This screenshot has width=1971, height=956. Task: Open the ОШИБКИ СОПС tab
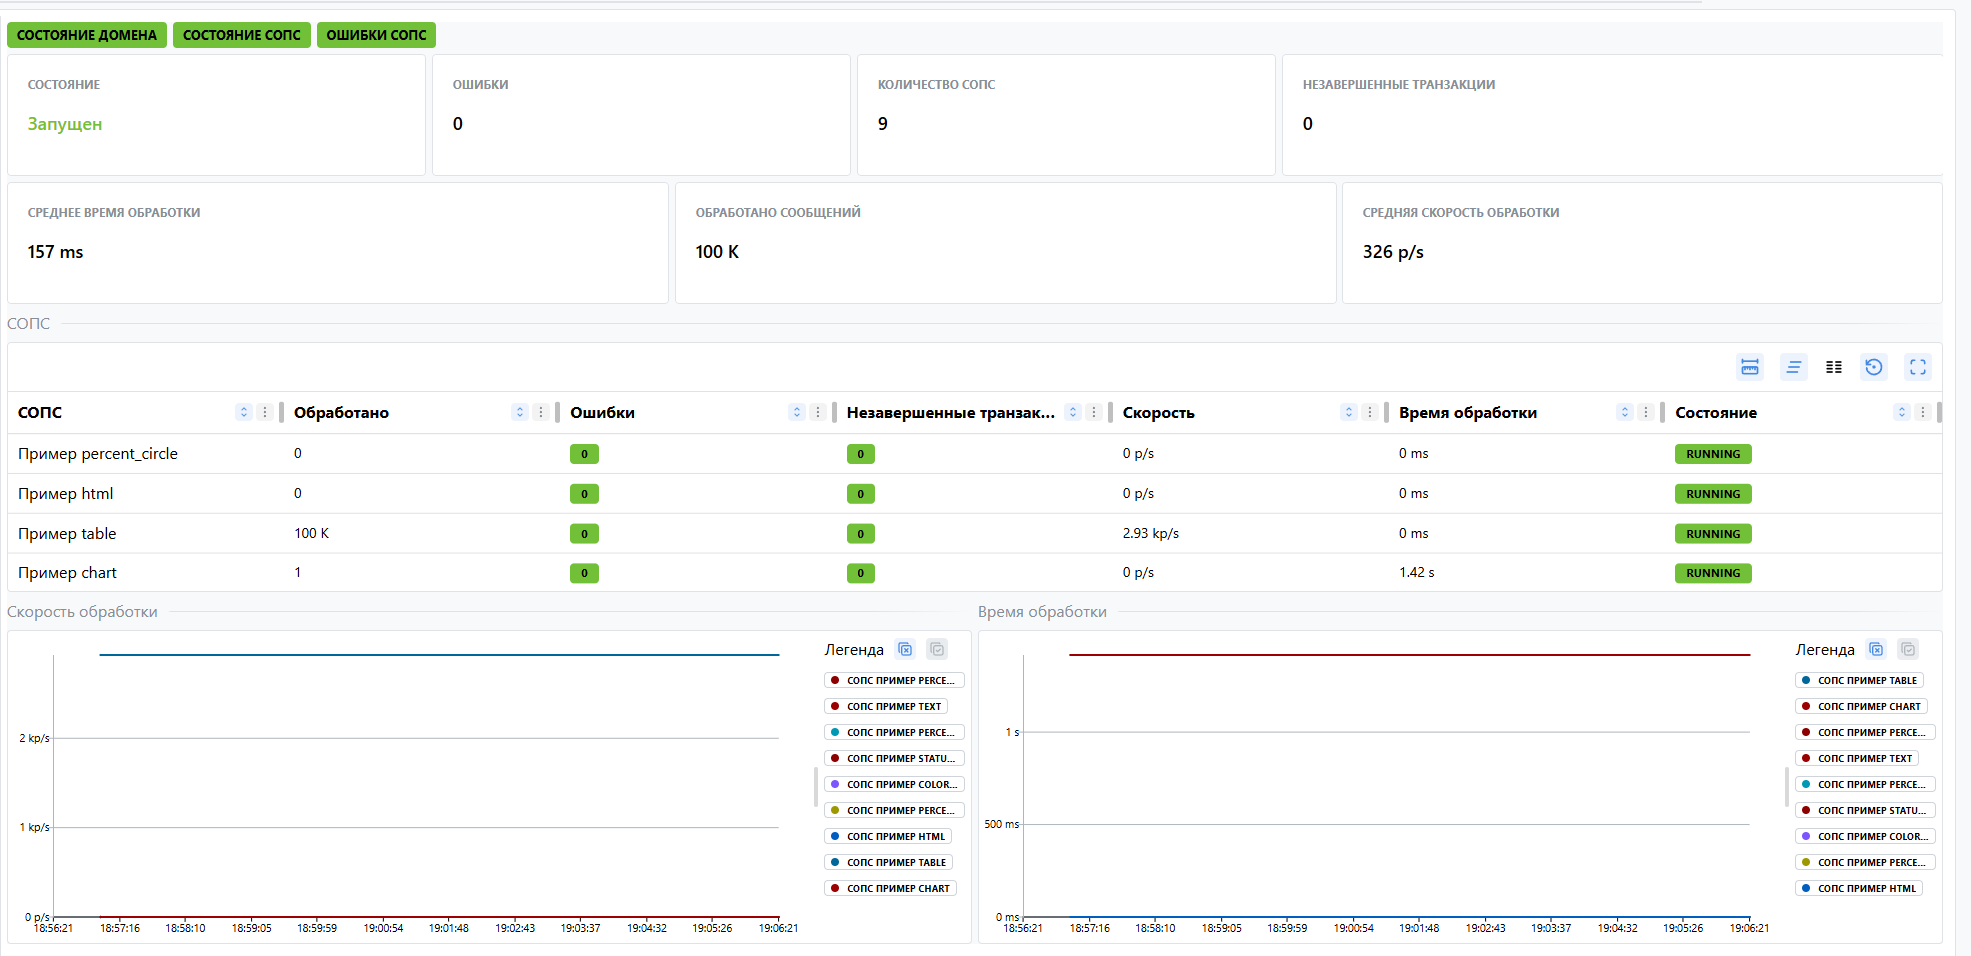click(376, 35)
